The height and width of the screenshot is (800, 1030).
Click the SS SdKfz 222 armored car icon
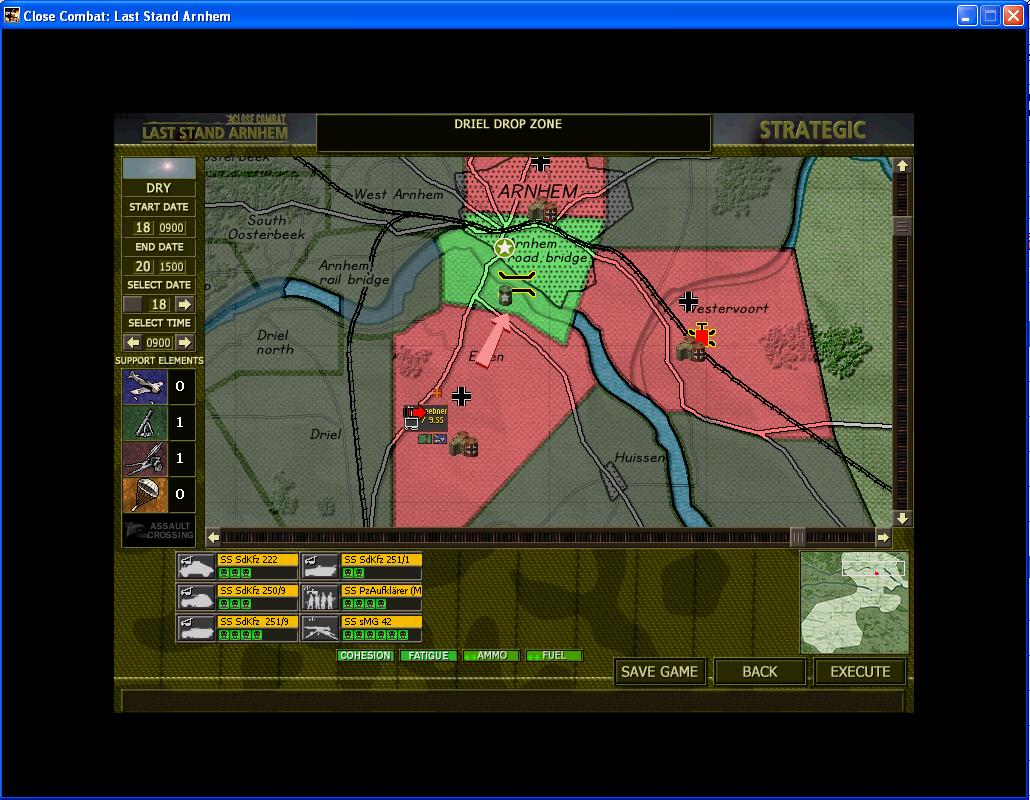tap(196, 566)
